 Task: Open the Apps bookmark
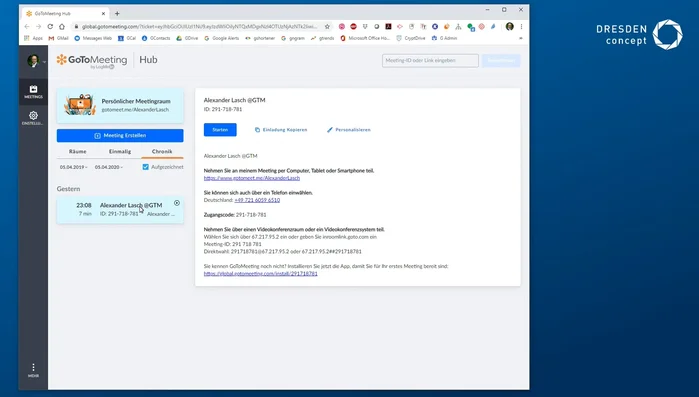point(33,38)
